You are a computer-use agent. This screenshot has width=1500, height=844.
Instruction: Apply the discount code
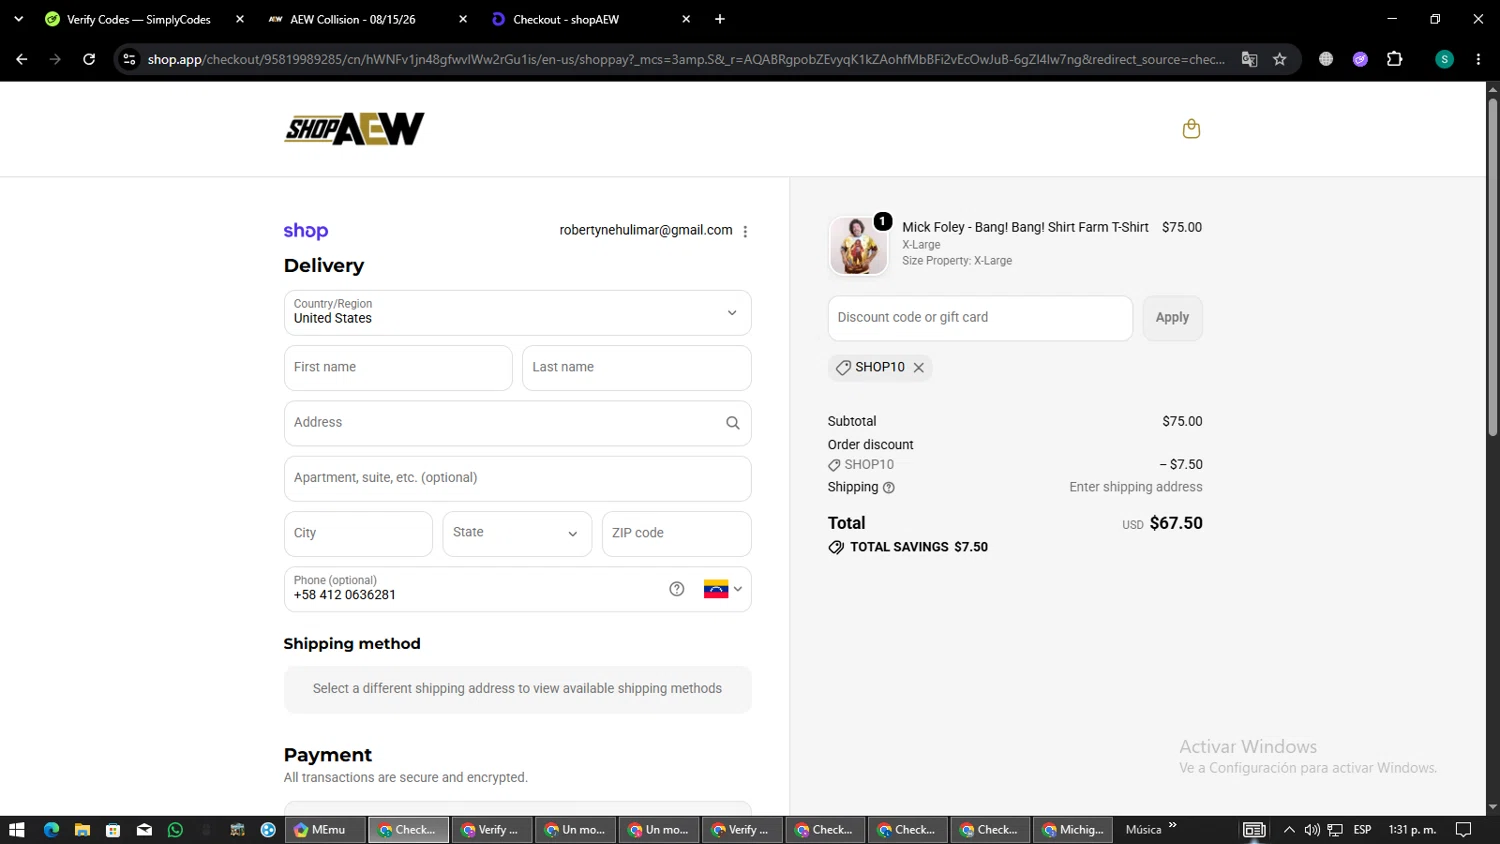tap(1172, 318)
